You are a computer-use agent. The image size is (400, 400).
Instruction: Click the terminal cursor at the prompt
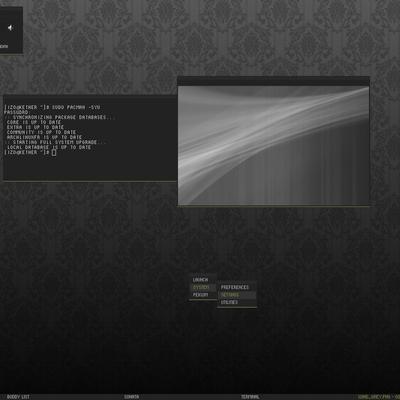pyautogui.click(x=54, y=152)
